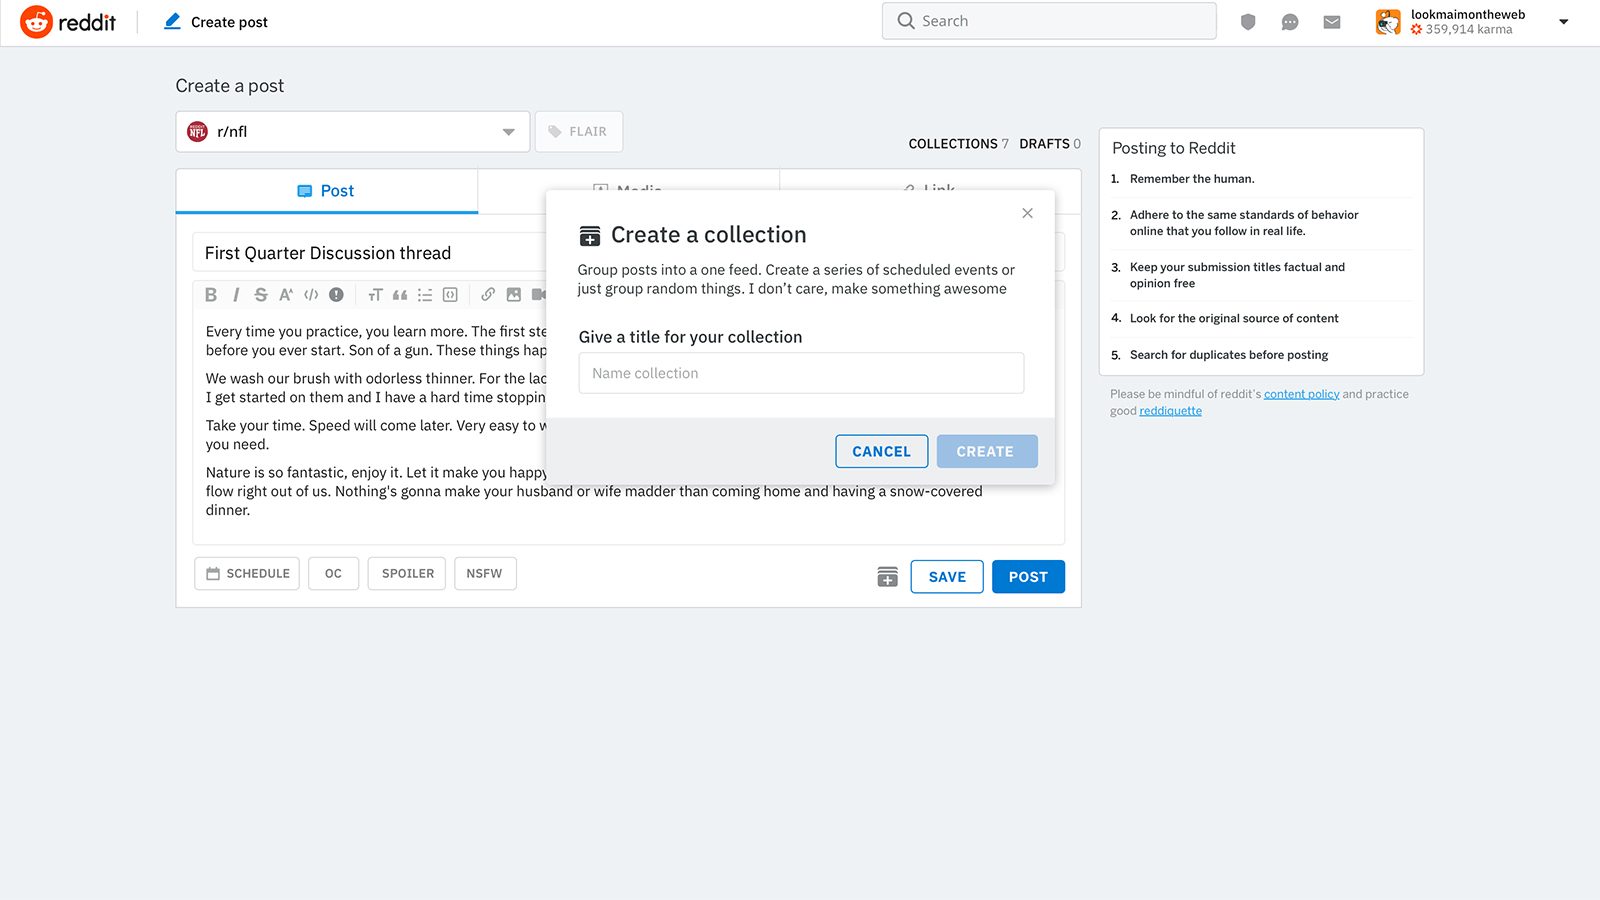Mark selected text as spoiler
Image resolution: width=1600 pixels, height=900 pixels.
(336, 295)
